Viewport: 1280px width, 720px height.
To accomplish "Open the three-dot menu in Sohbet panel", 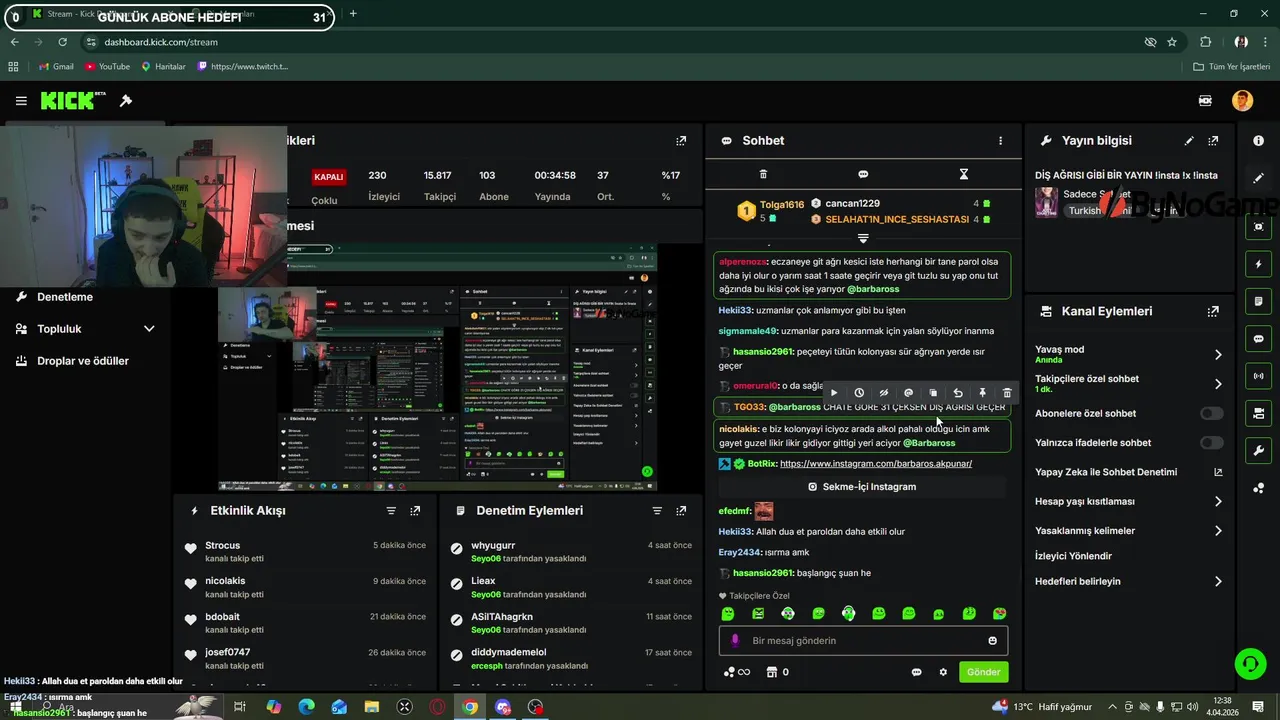I will pyautogui.click(x=1000, y=141).
